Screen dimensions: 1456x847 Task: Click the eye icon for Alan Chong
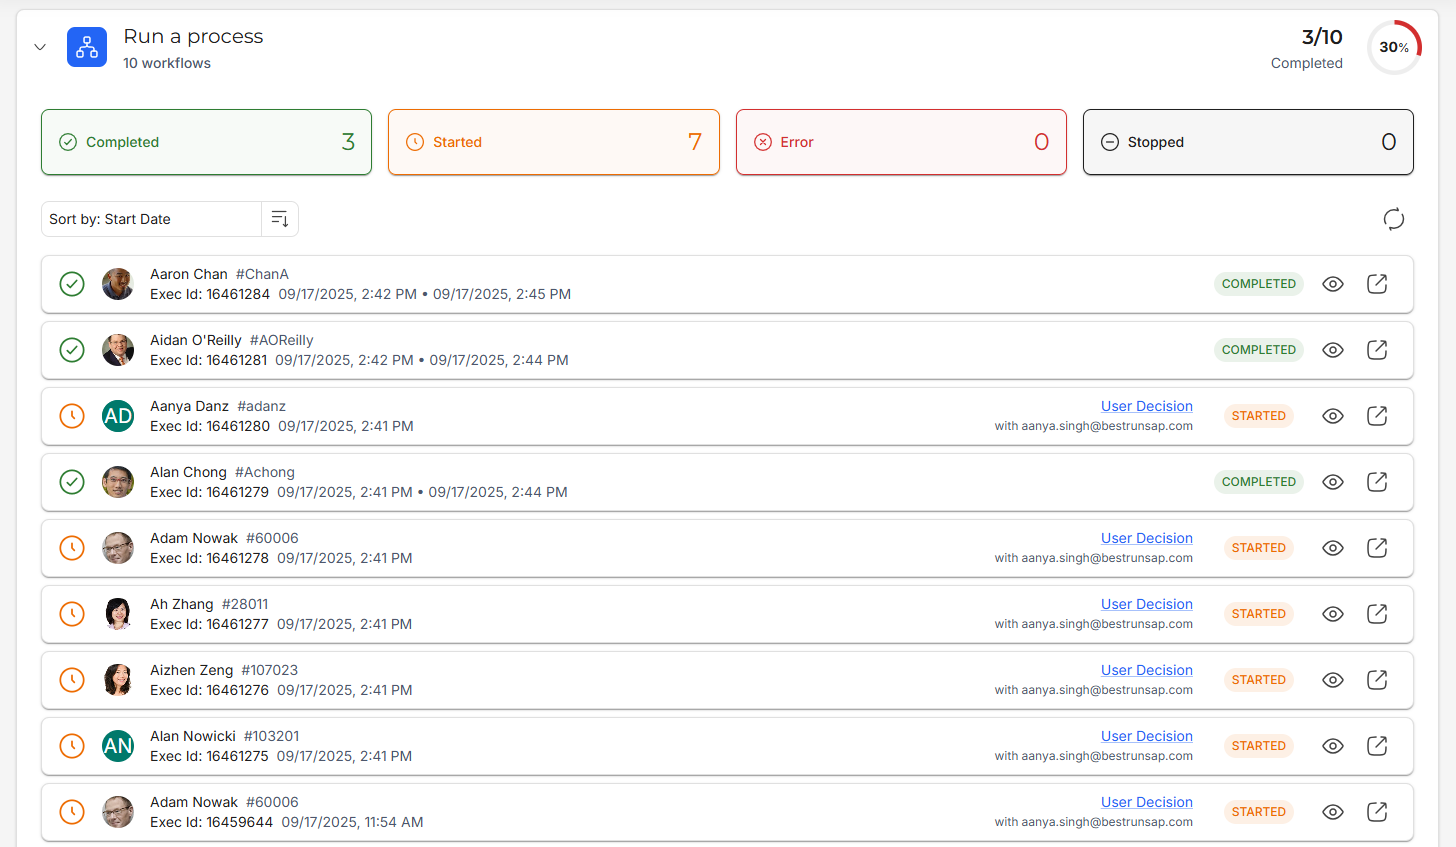click(1332, 482)
